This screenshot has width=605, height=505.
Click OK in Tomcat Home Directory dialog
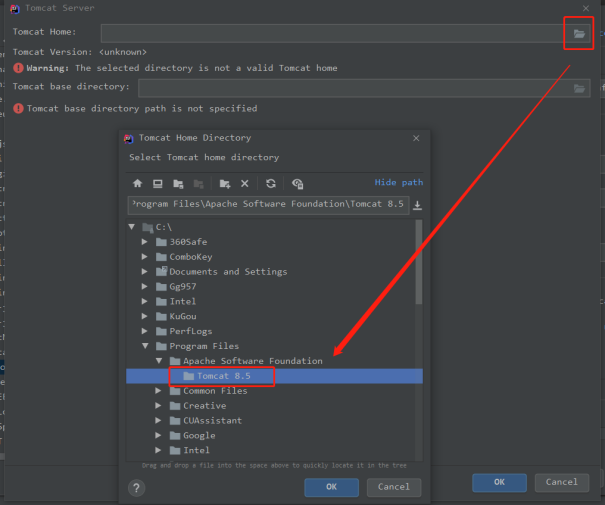[x=331, y=487]
